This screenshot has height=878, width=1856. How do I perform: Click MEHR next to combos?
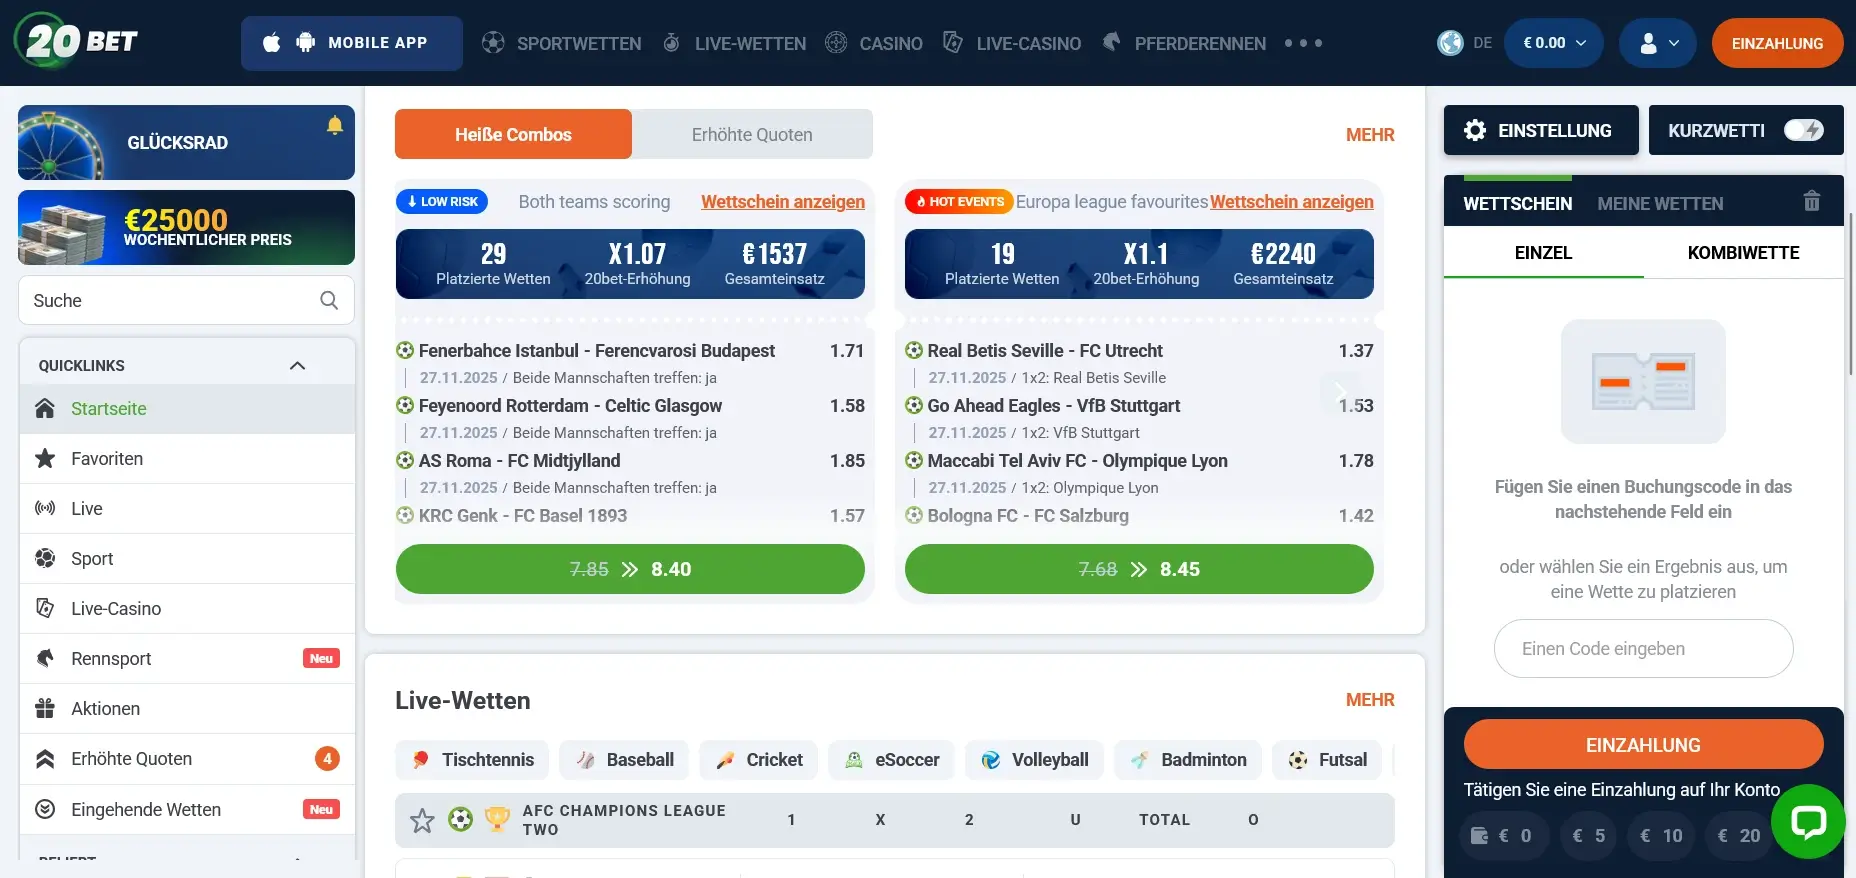click(x=1370, y=135)
